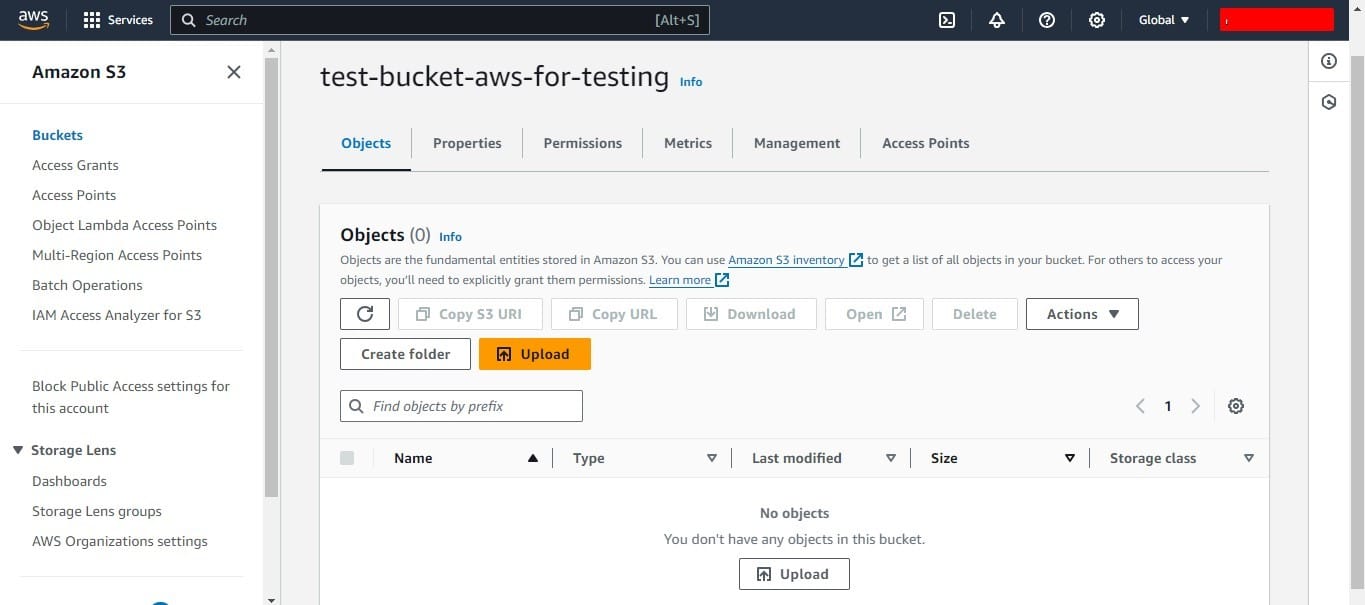Open AWS Organizations settings
Screen dimensions: 1365x605
120,541
